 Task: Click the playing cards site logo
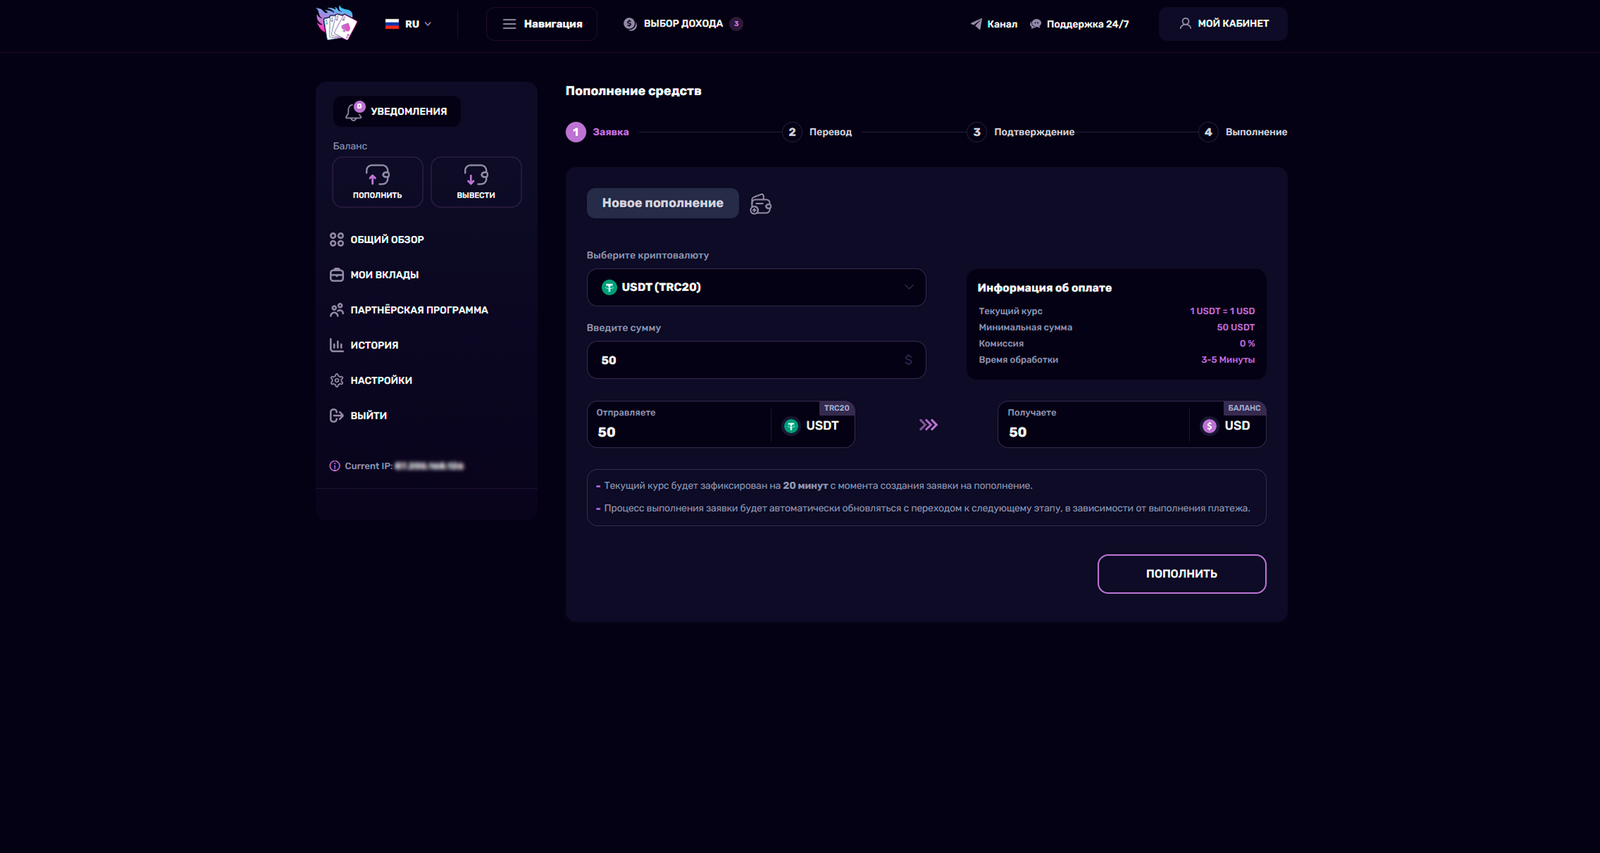pyautogui.click(x=336, y=23)
